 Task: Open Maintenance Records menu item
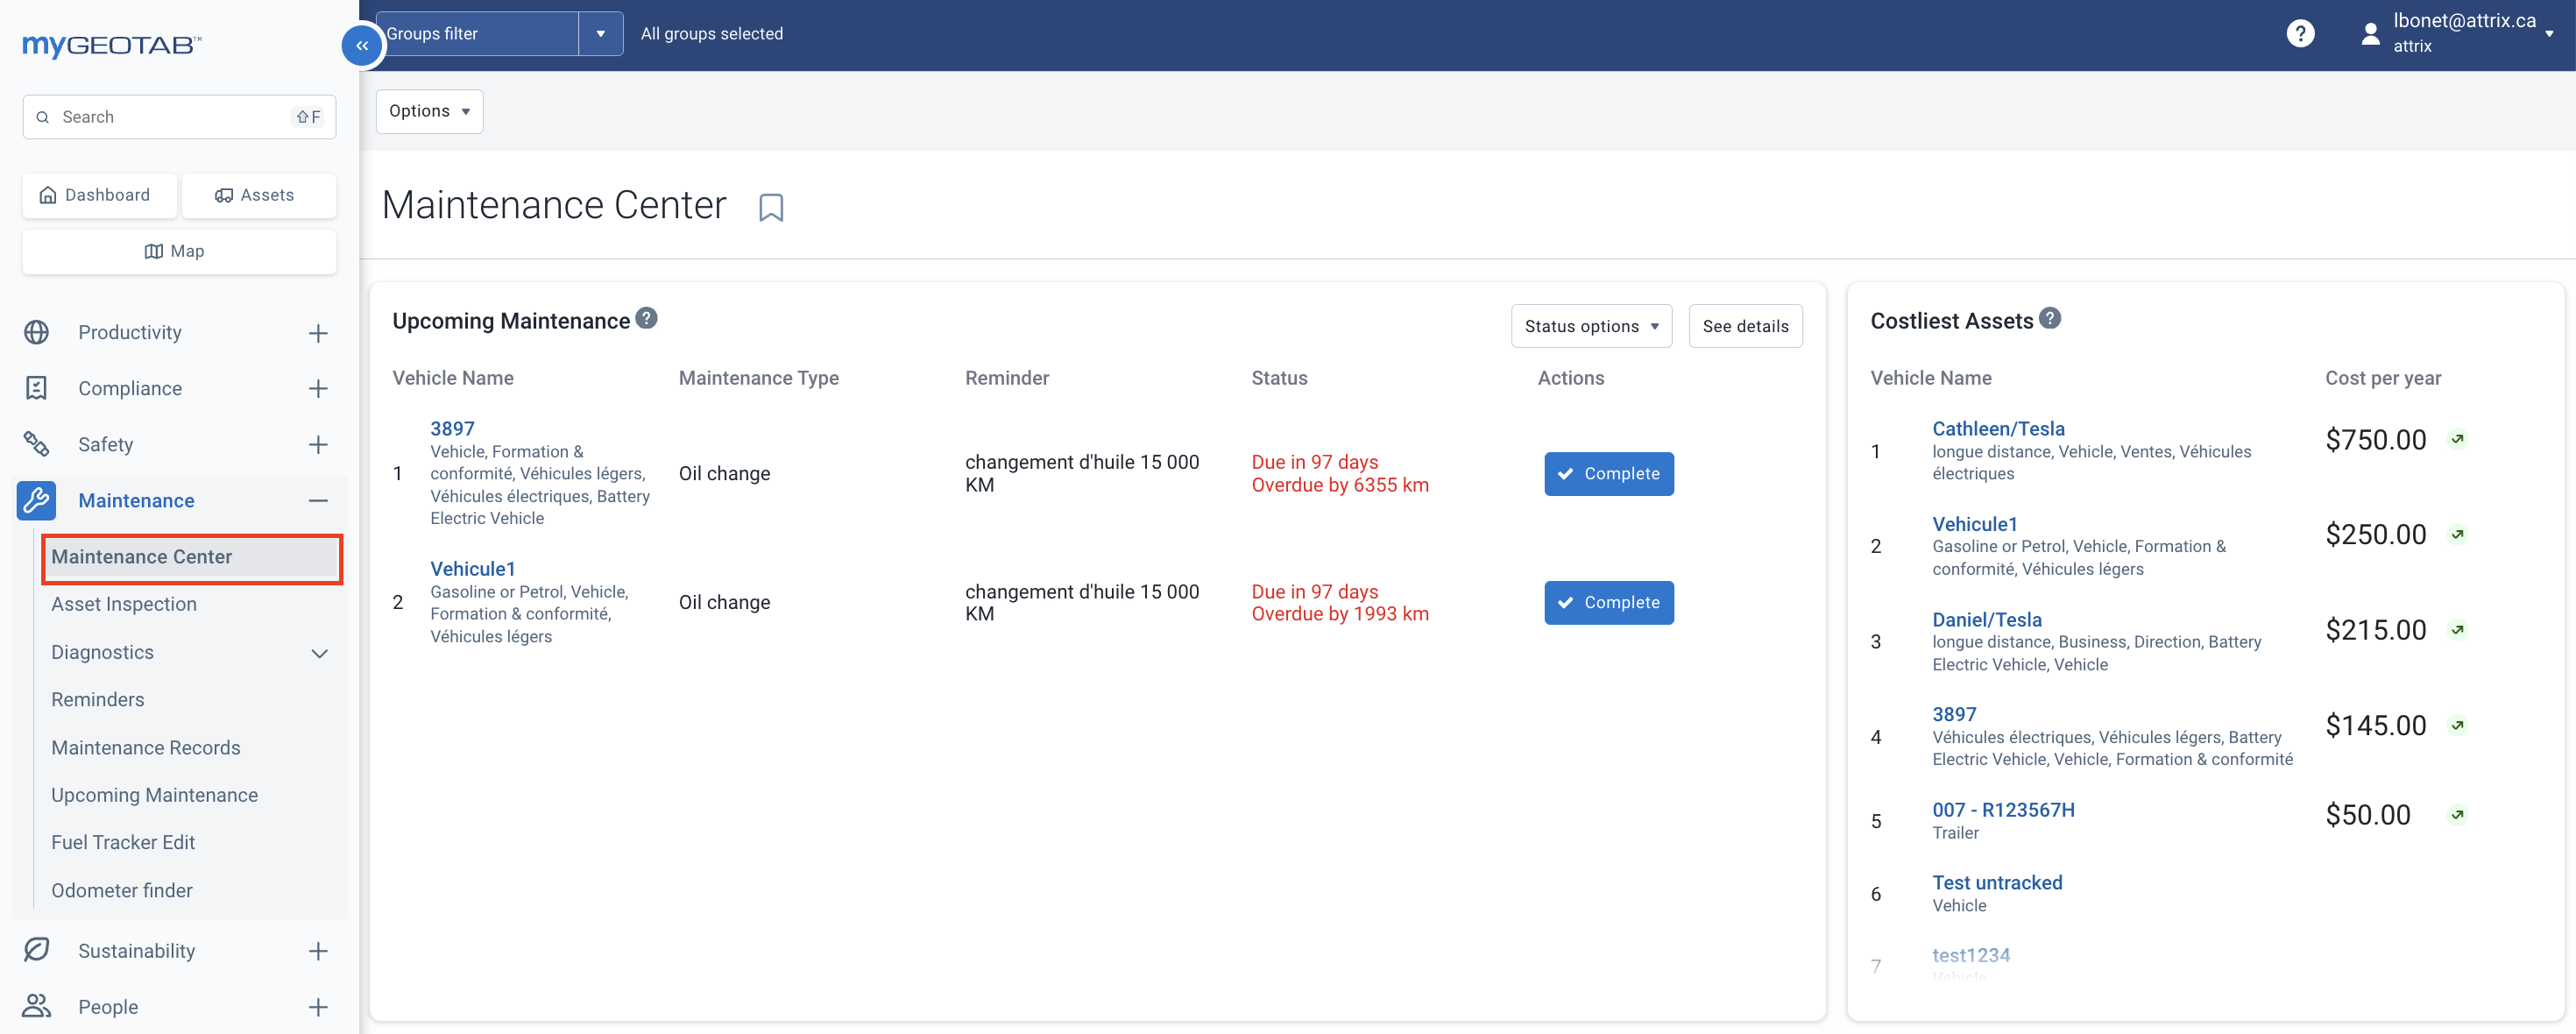click(146, 748)
